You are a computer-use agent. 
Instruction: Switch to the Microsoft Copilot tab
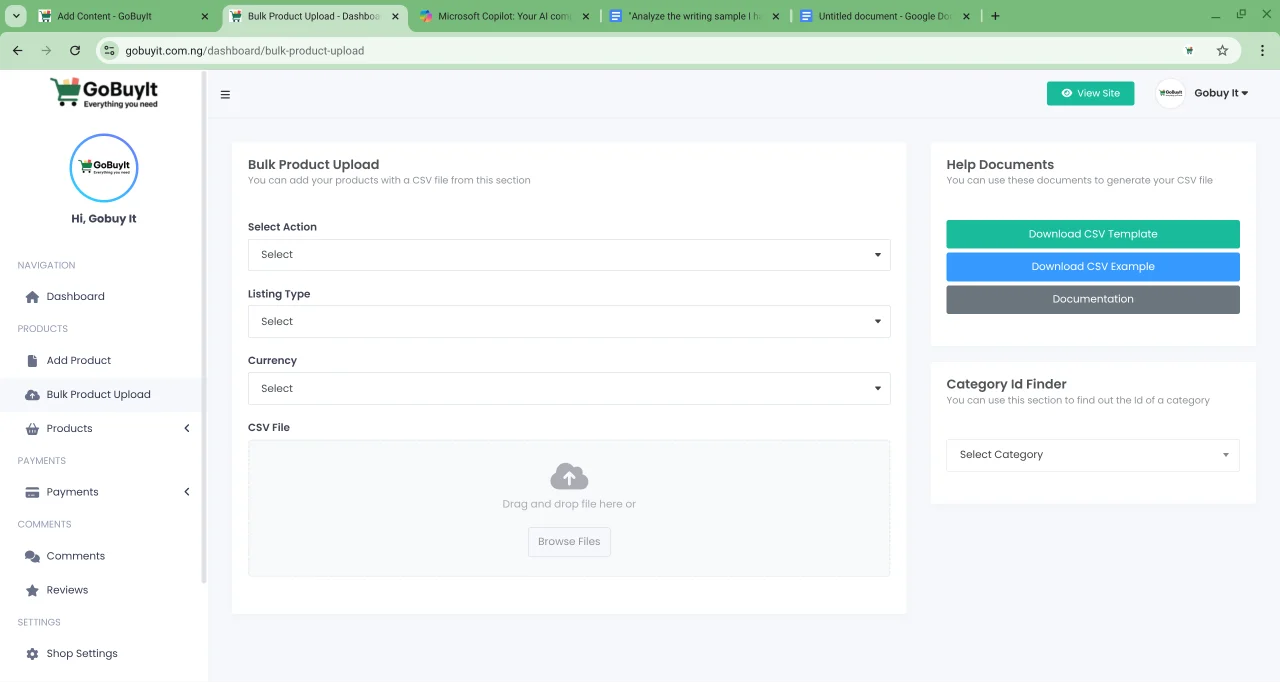504,16
